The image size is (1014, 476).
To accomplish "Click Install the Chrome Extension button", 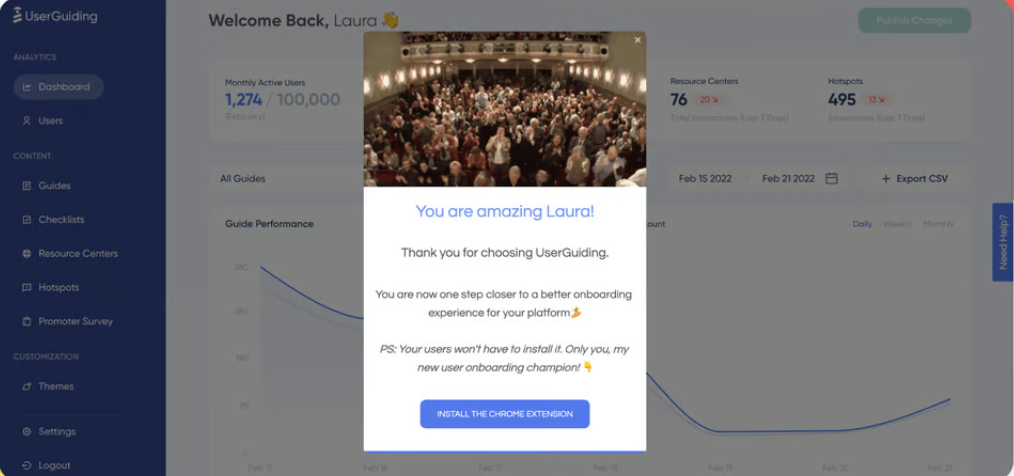I will point(504,414).
